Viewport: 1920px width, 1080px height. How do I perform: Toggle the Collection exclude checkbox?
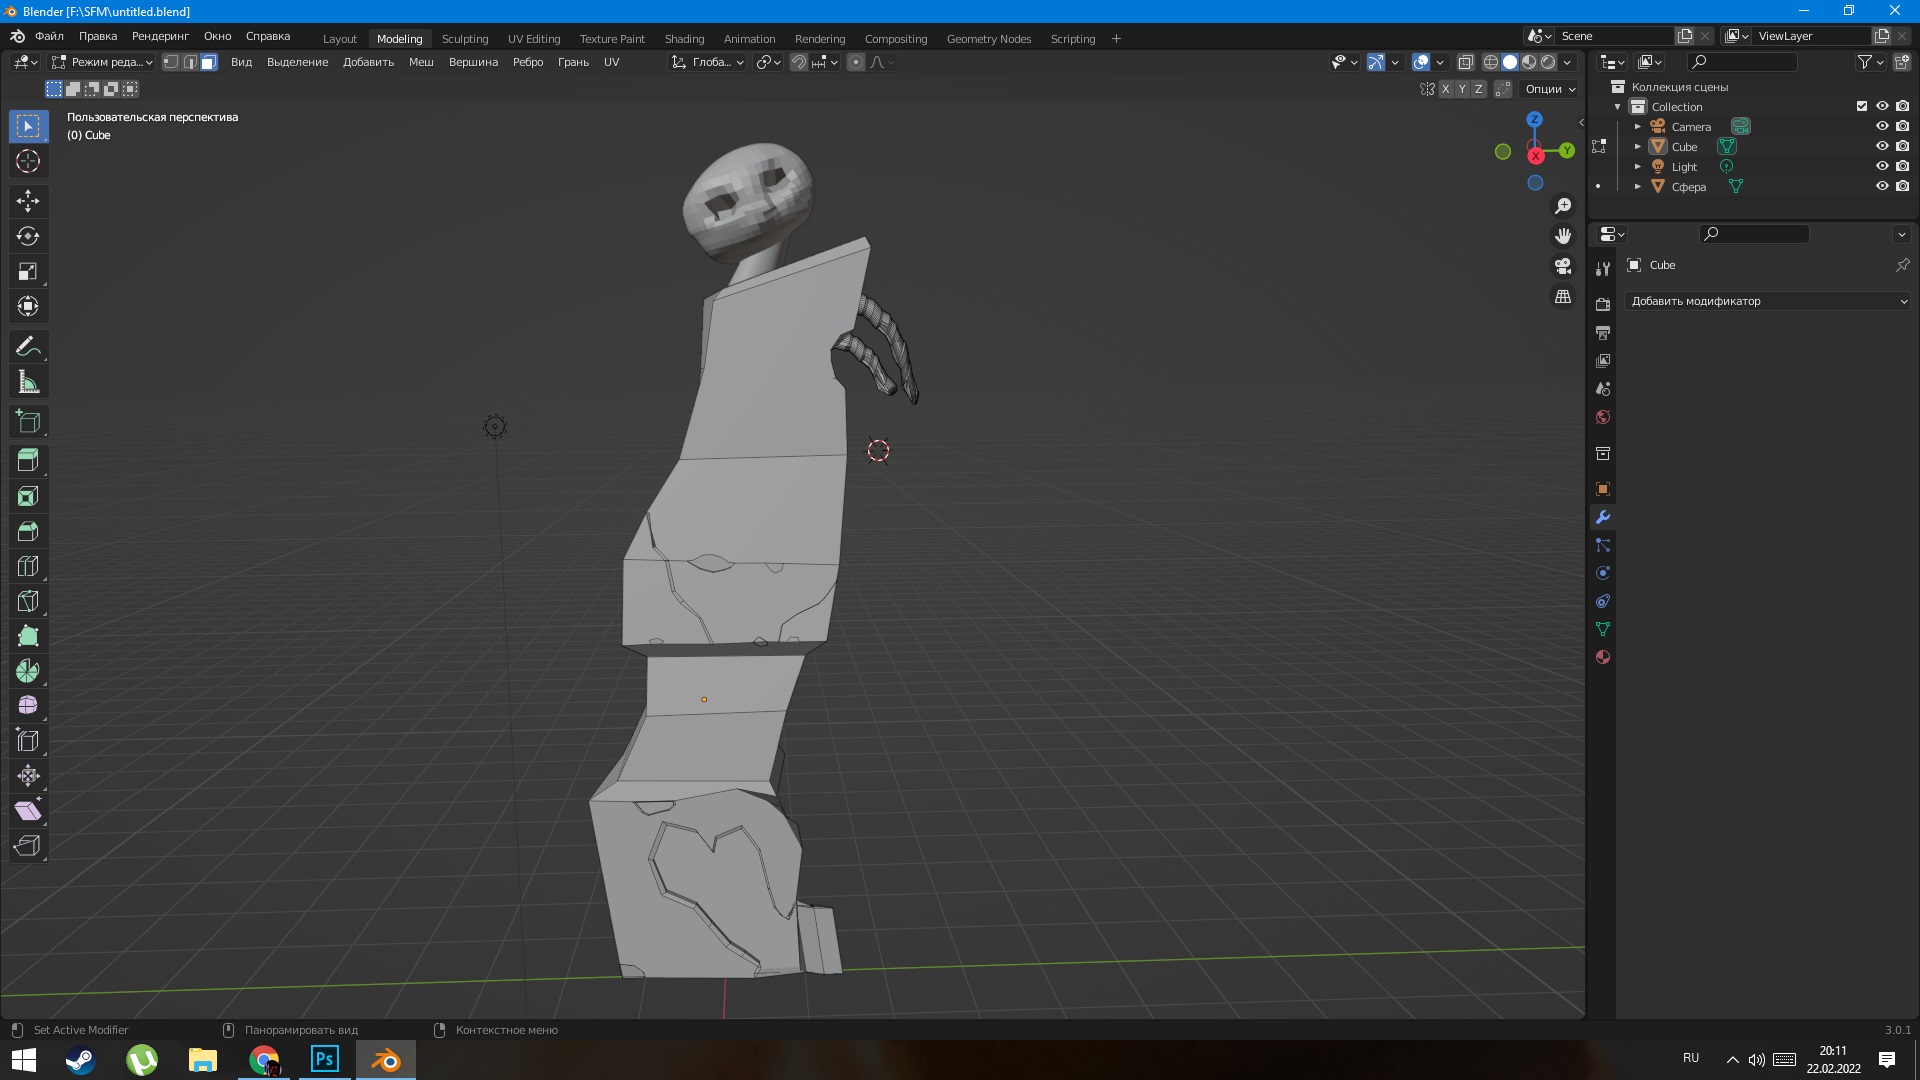(x=1862, y=106)
